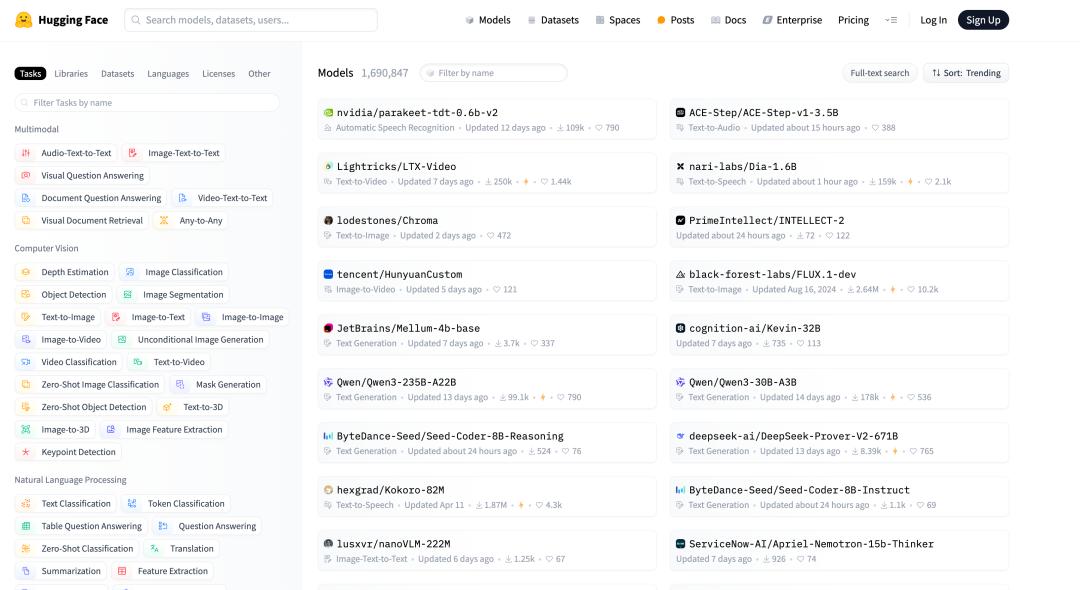Open Enterprise in the top navigation
This screenshot has height=590, width=1080.
point(792,20)
